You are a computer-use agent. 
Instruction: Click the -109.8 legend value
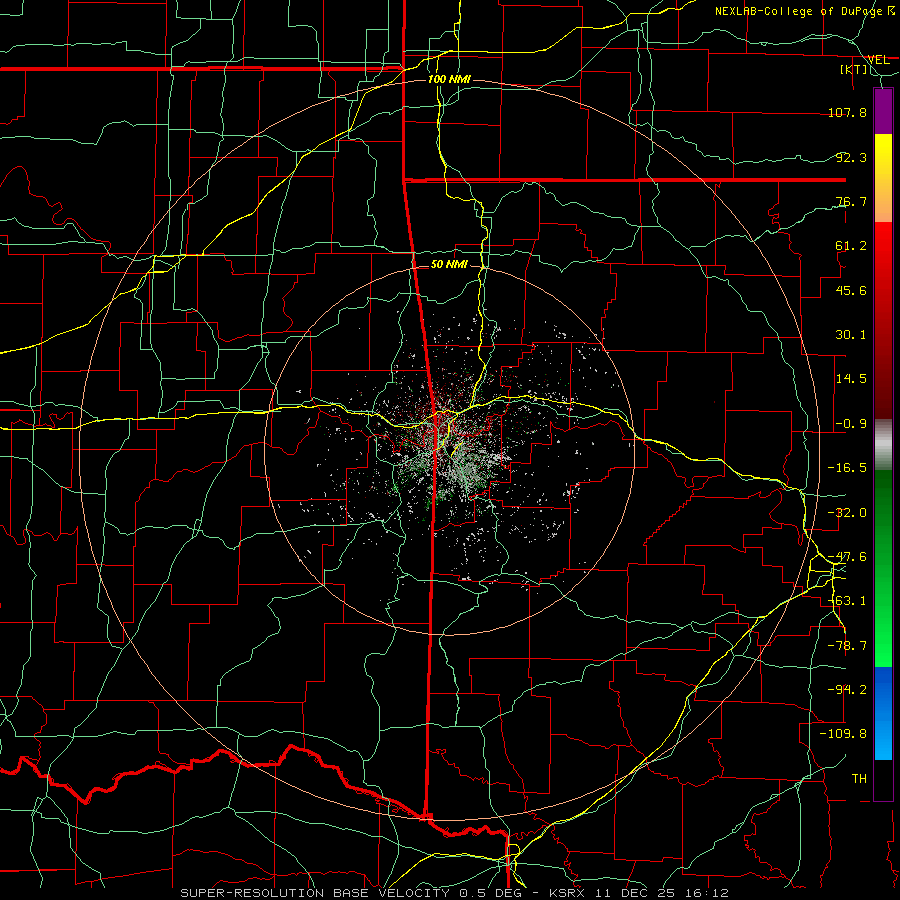tap(843, 734)
